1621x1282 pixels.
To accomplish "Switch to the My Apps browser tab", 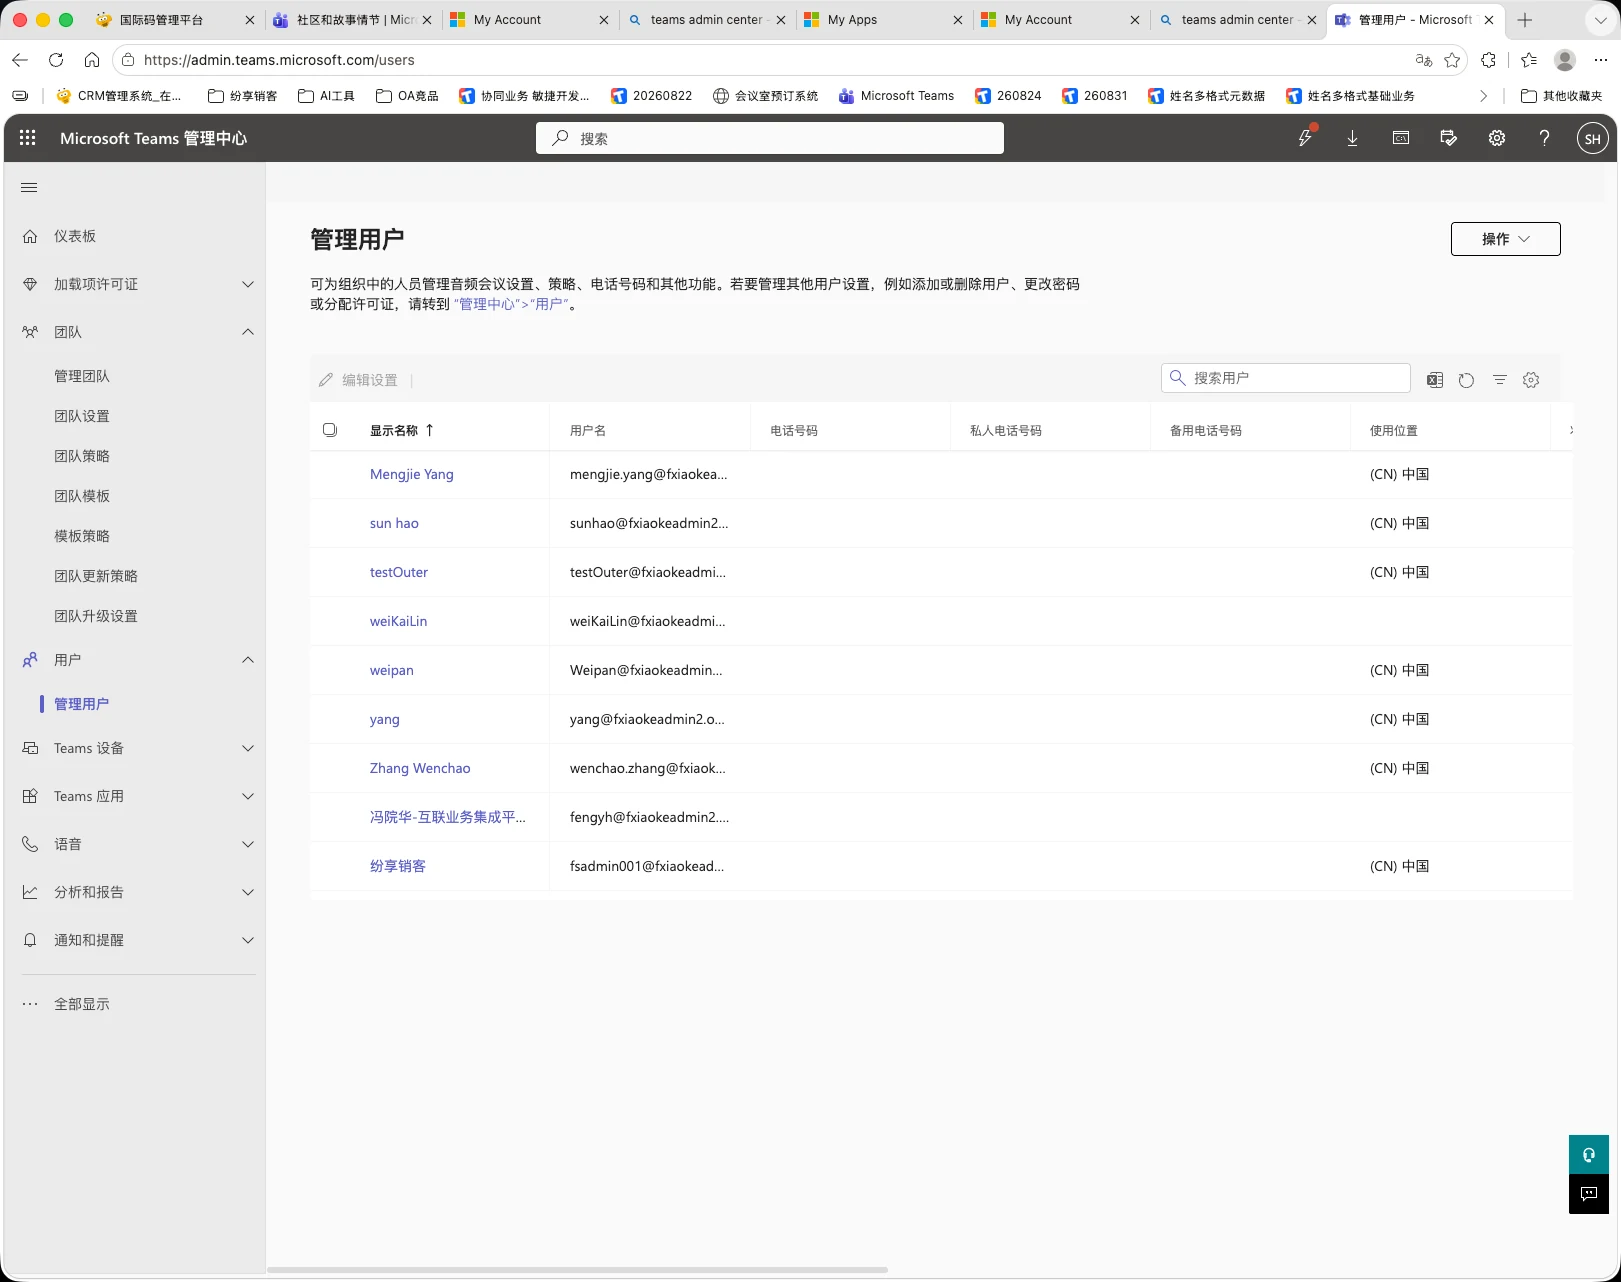I will pos(852,20).
